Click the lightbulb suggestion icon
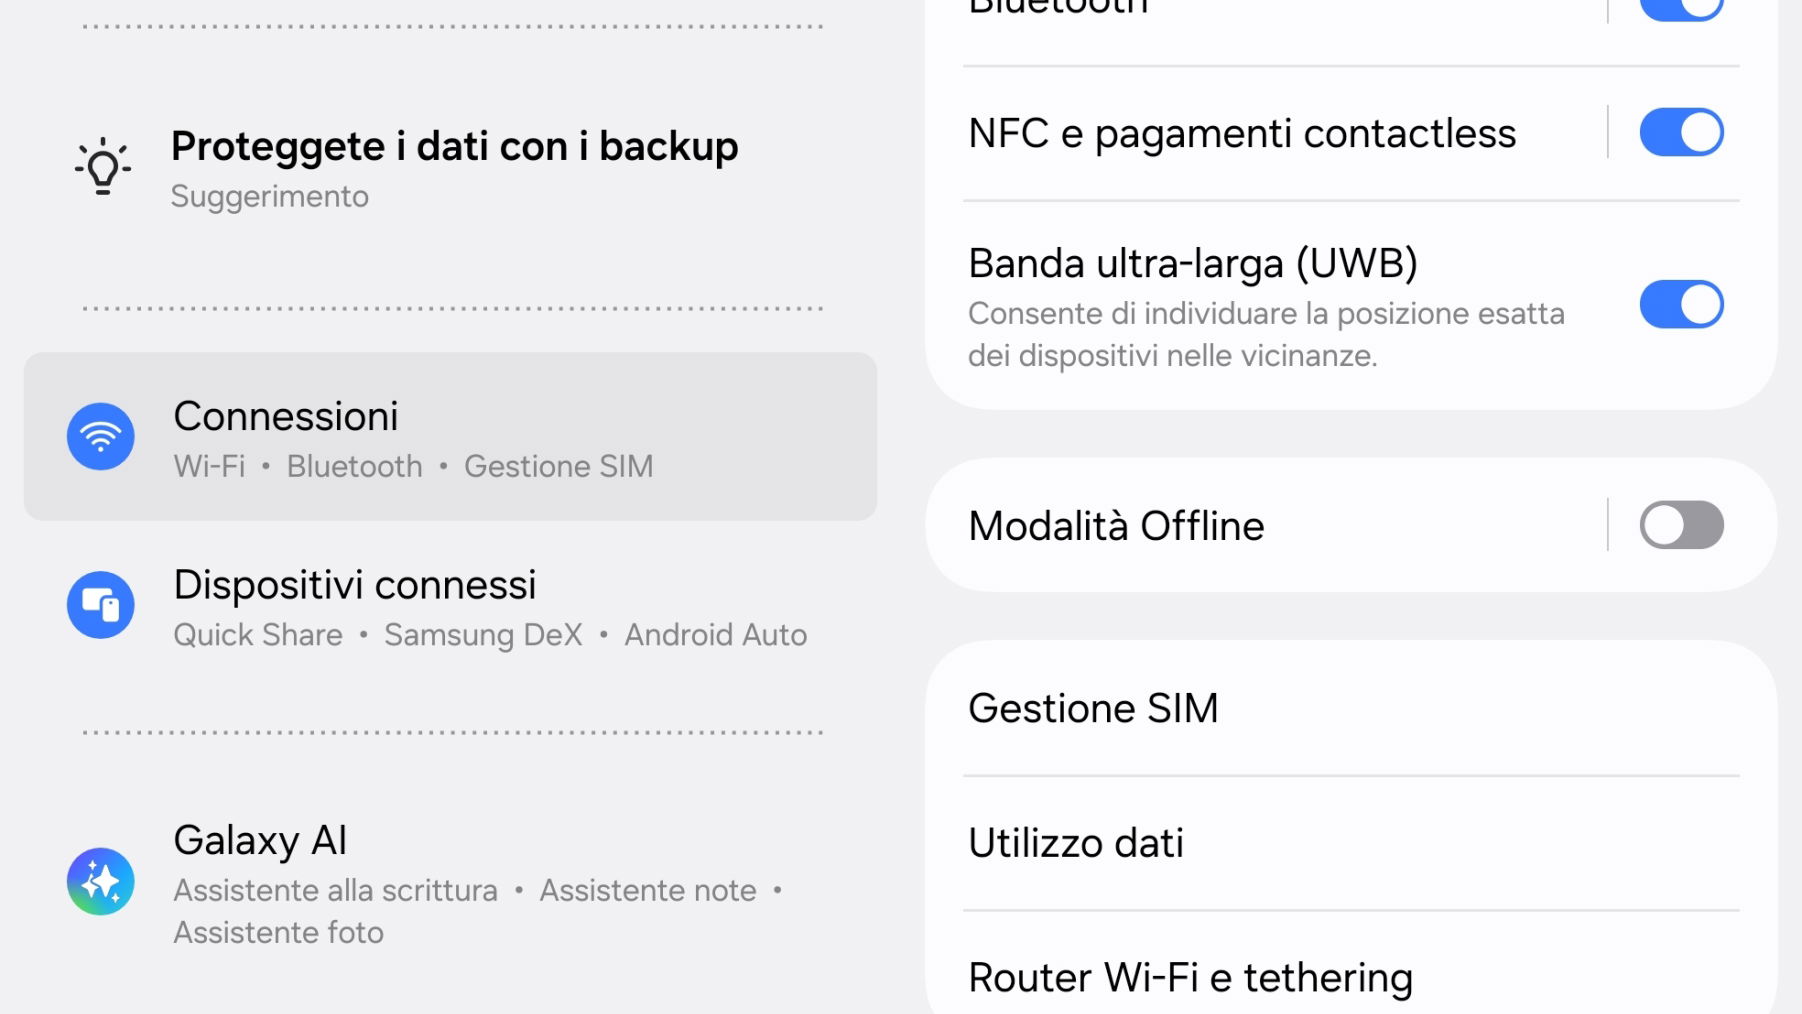1802x1014 pixels. 102,166
